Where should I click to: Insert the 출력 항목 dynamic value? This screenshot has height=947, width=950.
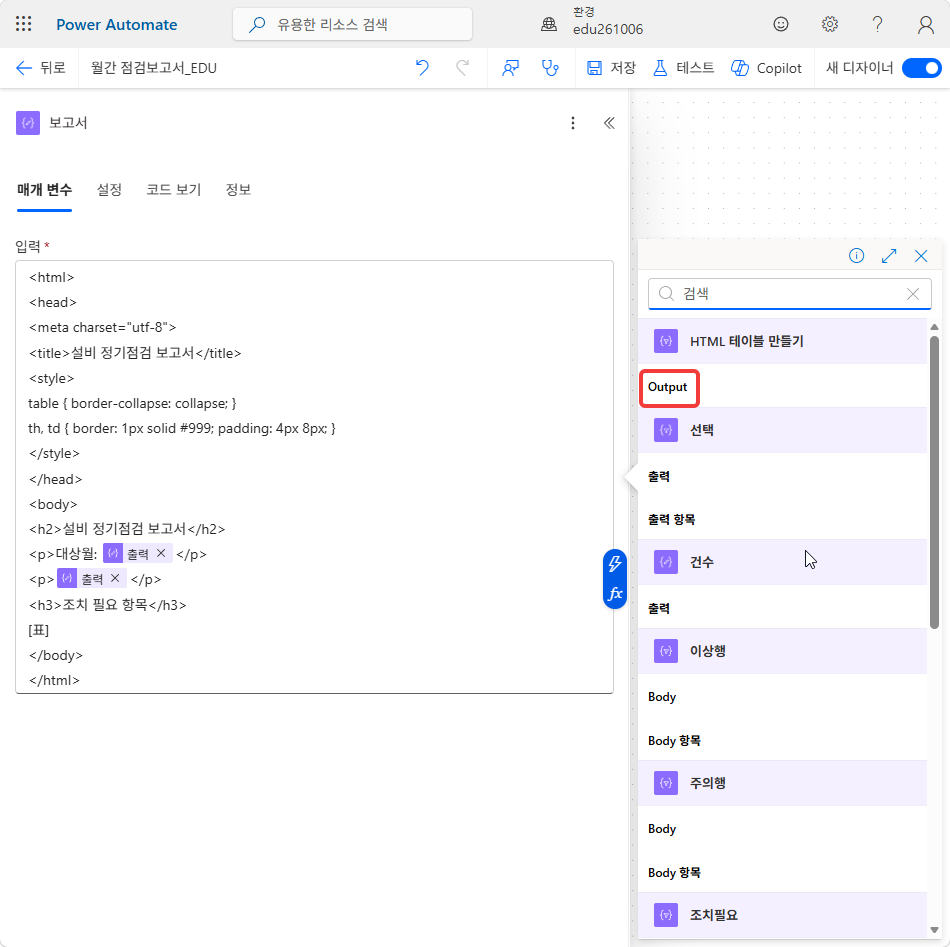pos(671,519)
